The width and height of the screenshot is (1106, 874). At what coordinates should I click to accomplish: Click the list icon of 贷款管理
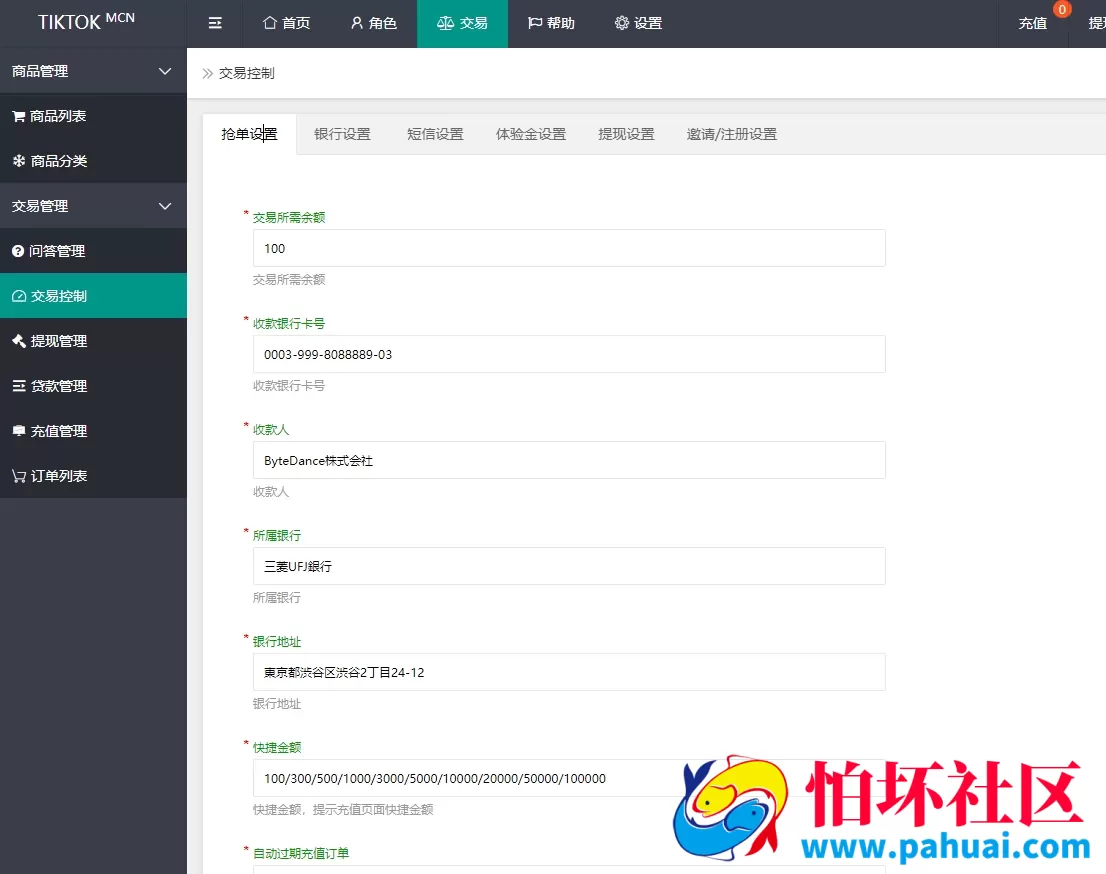coord(19,386)
